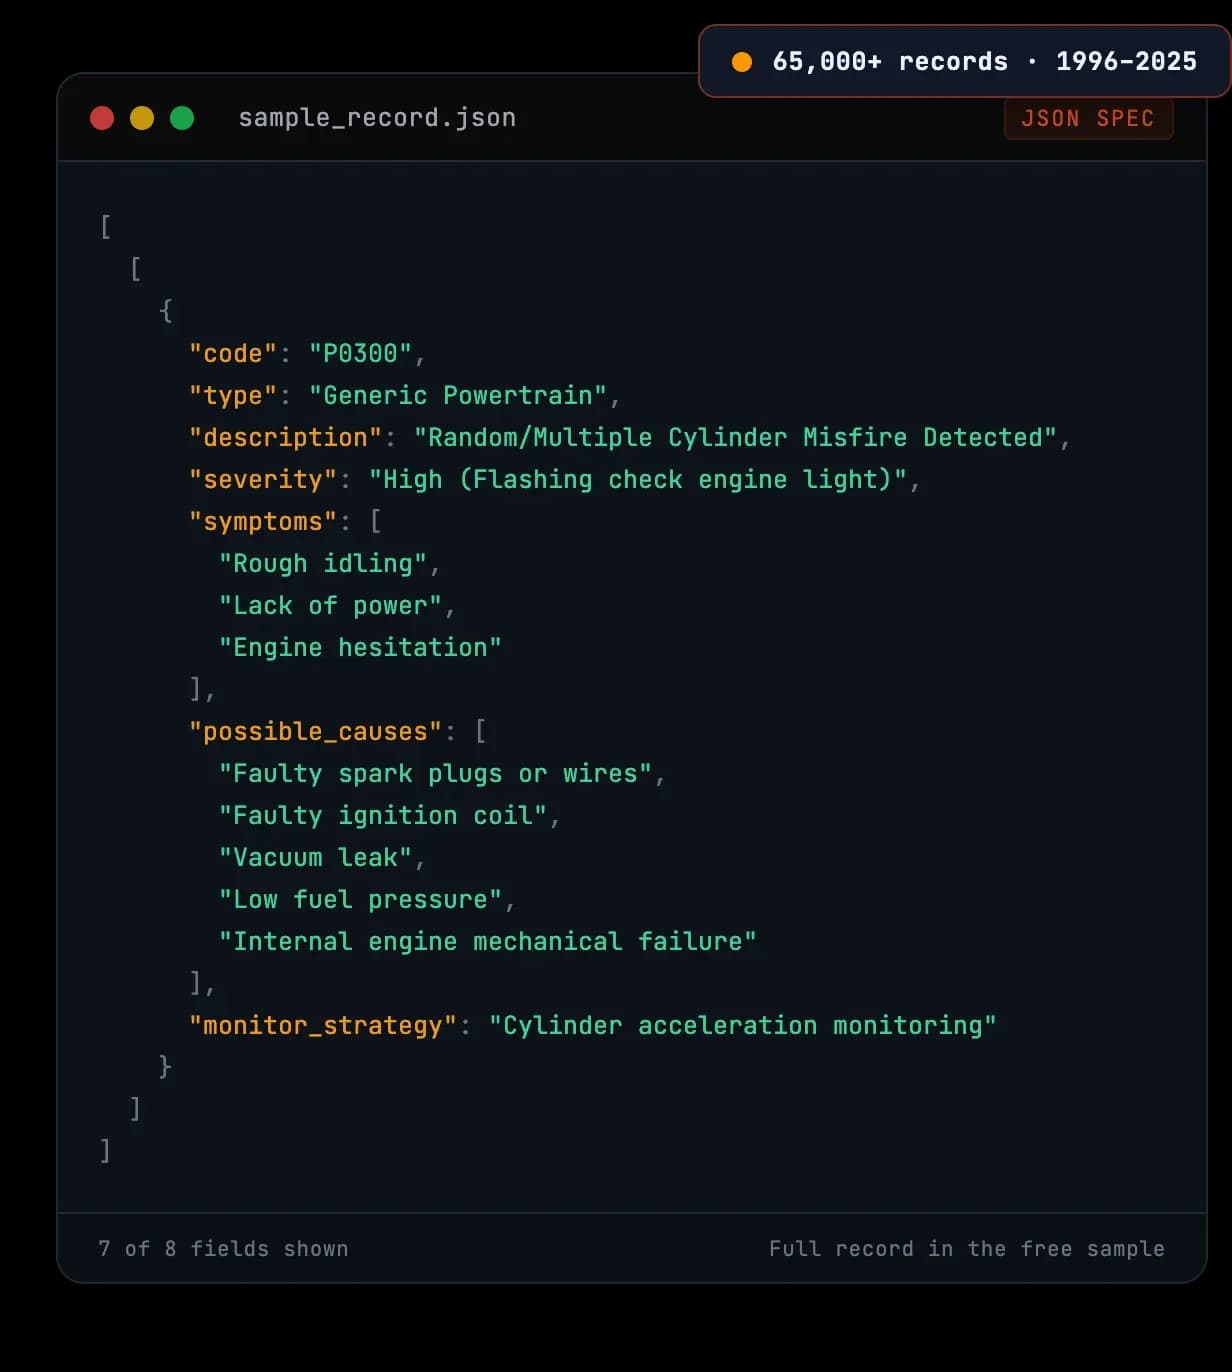Click the "P0300" value
This screenshot has width=1232, height=1372.
[x=360, y=353]
